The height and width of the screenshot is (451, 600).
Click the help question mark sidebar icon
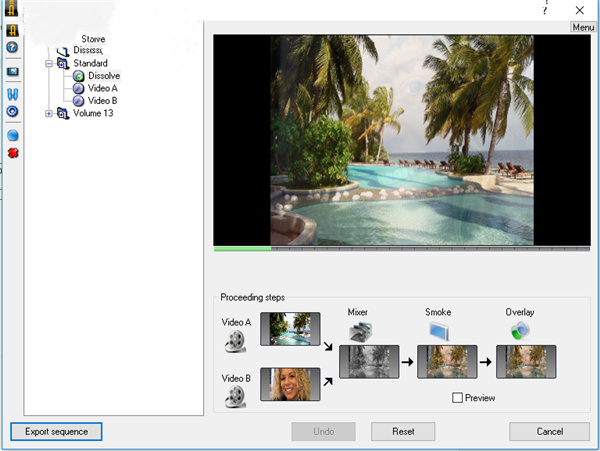click(x=13, y=48)
